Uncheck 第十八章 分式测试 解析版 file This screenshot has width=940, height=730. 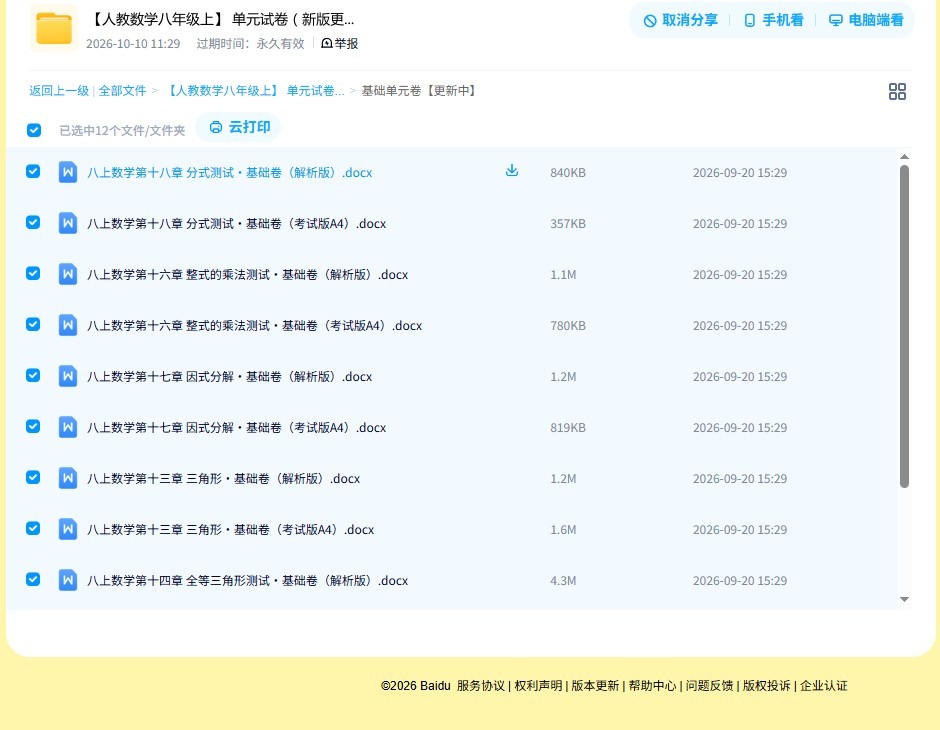click(33, 171)
